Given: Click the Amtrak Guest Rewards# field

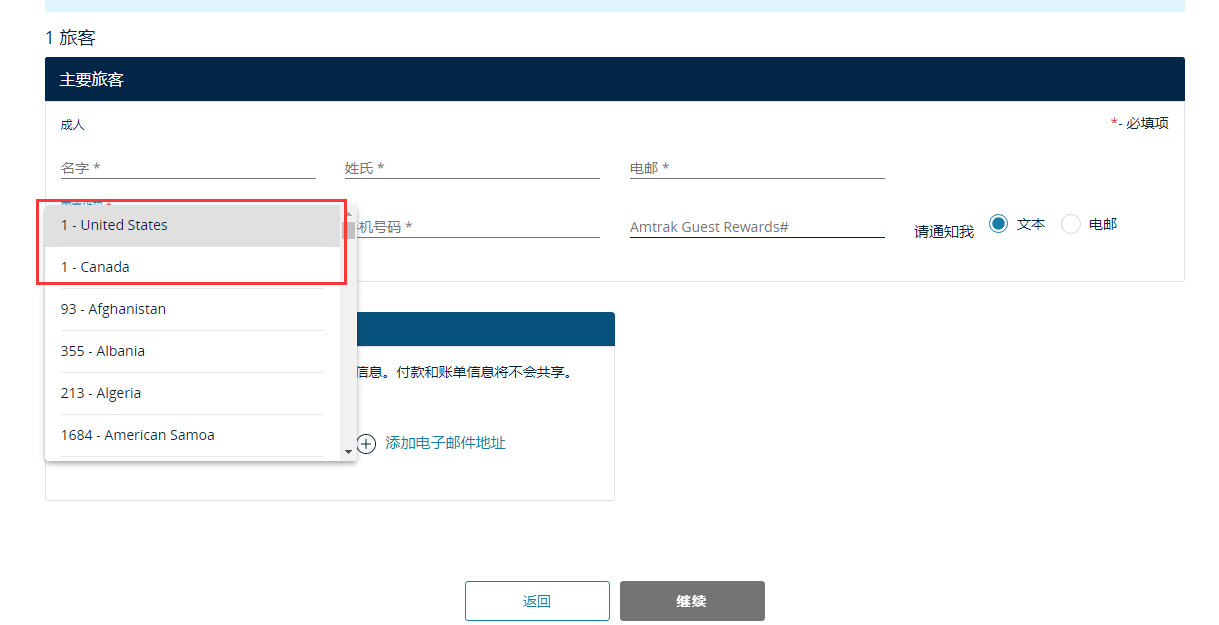Looking at the screenshot, I should (x=757, y=227).
